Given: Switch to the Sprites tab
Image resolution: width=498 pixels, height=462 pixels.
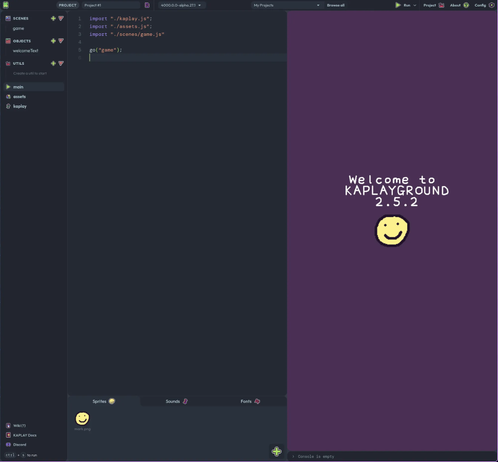Looking at the screenshot, I should click(x=104, y=401).
